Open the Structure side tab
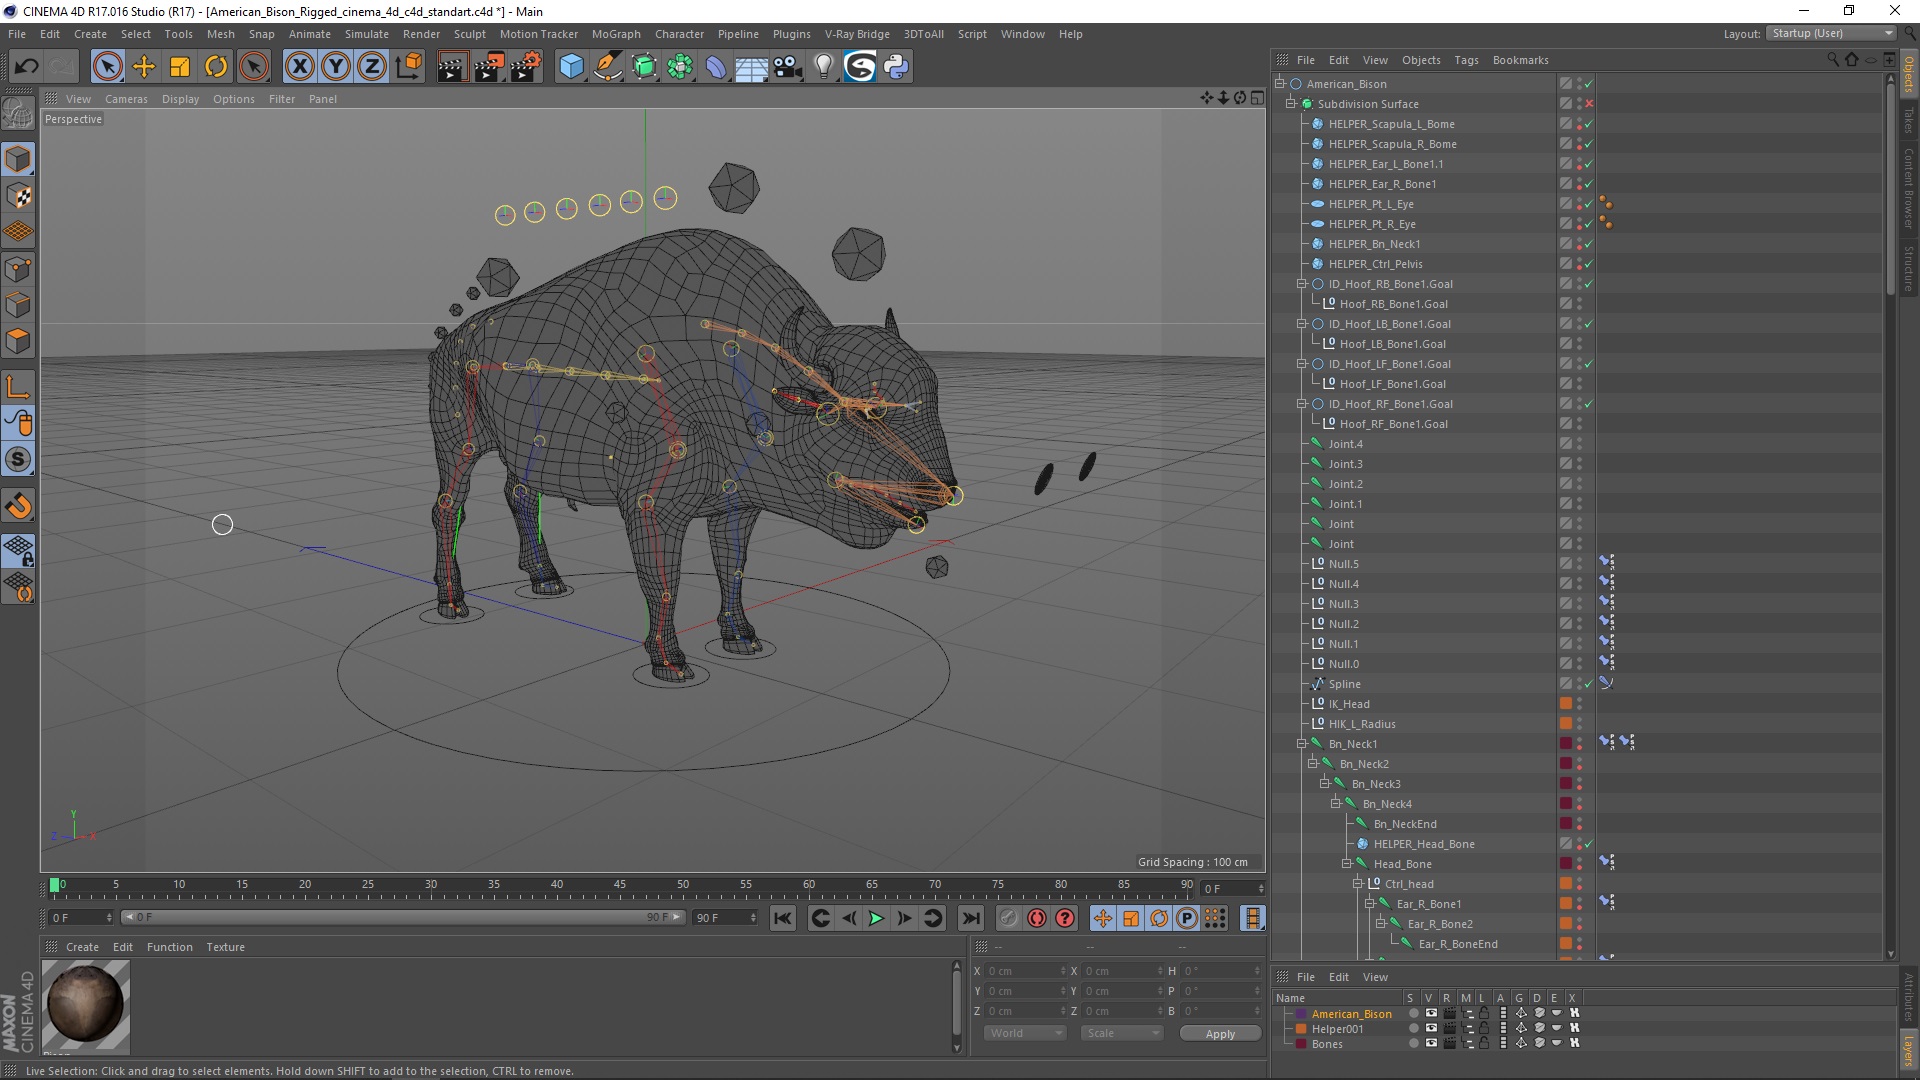Screen dimensions: 1920x1080 [1909, 268]
